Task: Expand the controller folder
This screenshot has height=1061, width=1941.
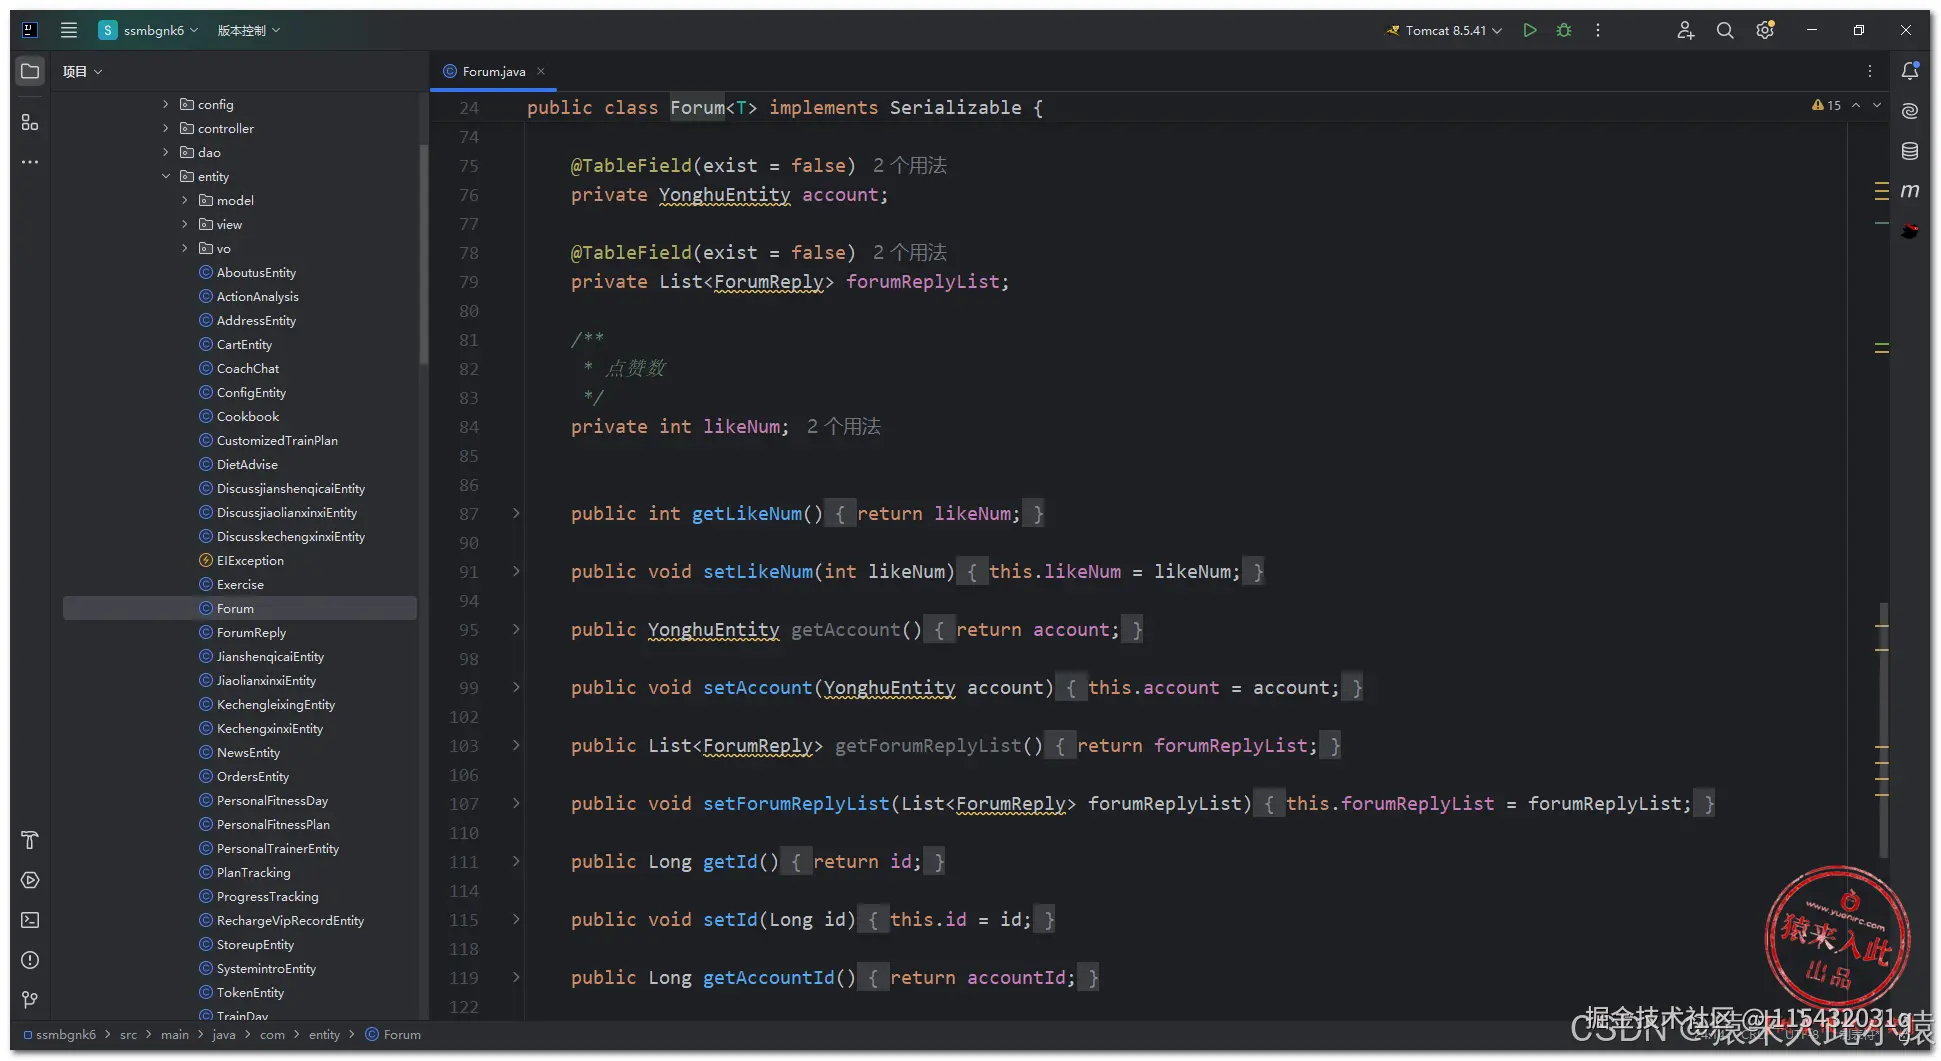Action: [166, 128]
